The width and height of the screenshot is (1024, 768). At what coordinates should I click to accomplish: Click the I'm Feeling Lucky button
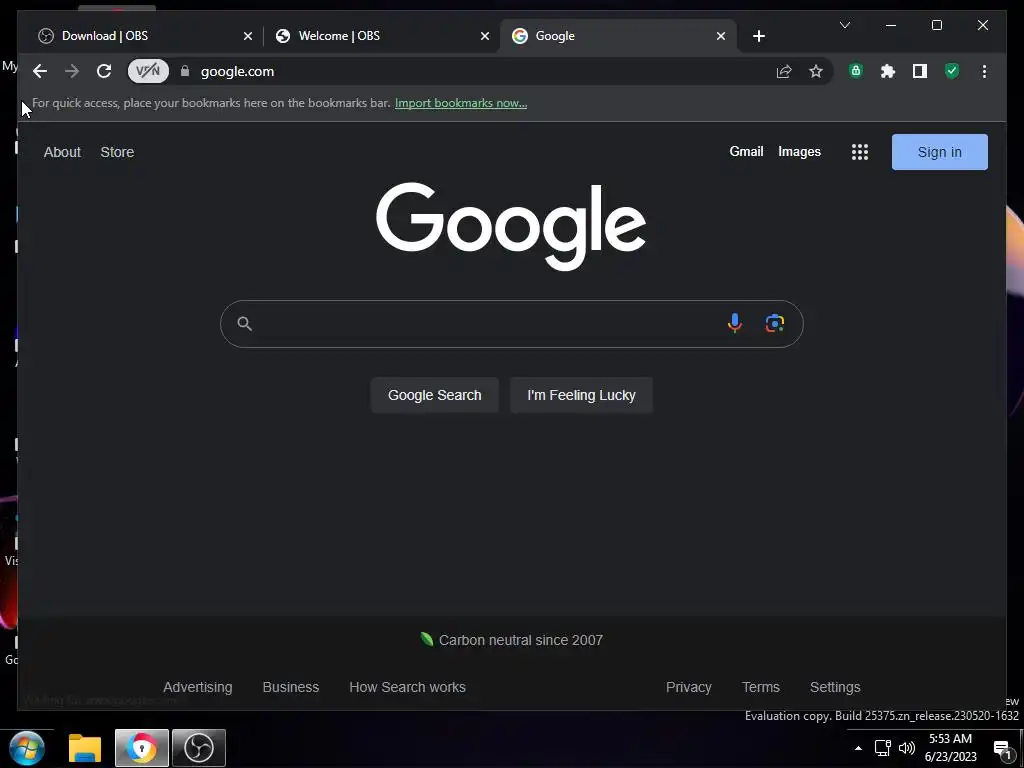pyautogui.click(x=581, y=395)
